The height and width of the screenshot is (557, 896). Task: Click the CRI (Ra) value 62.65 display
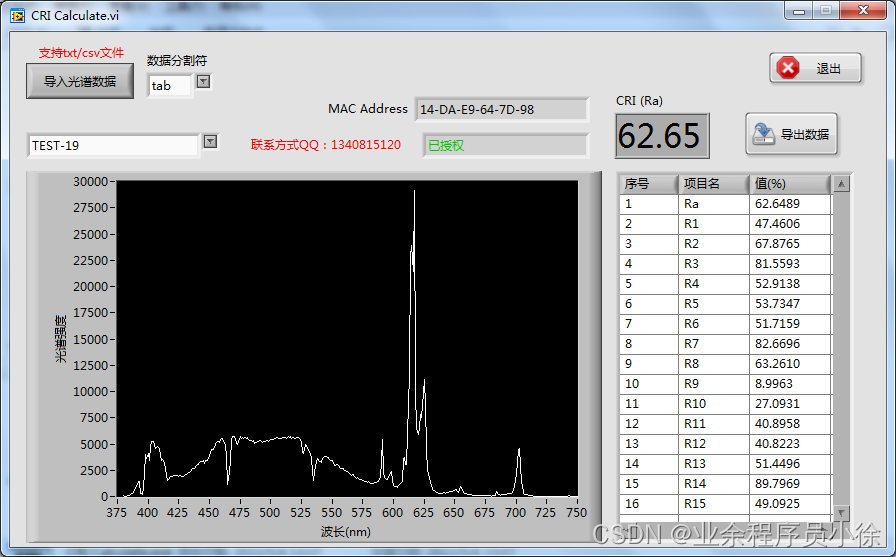[x=662, y=136]
